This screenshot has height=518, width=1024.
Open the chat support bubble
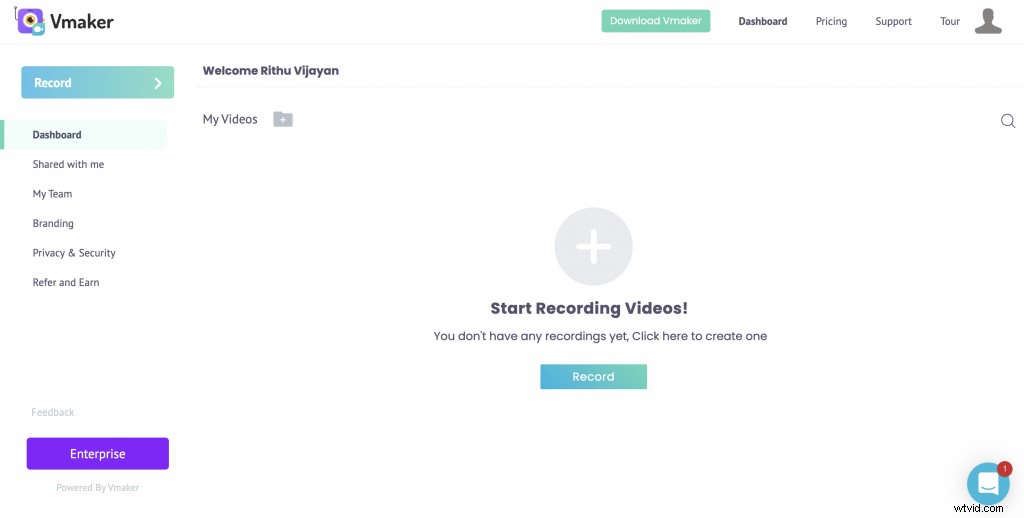[988, 484]
